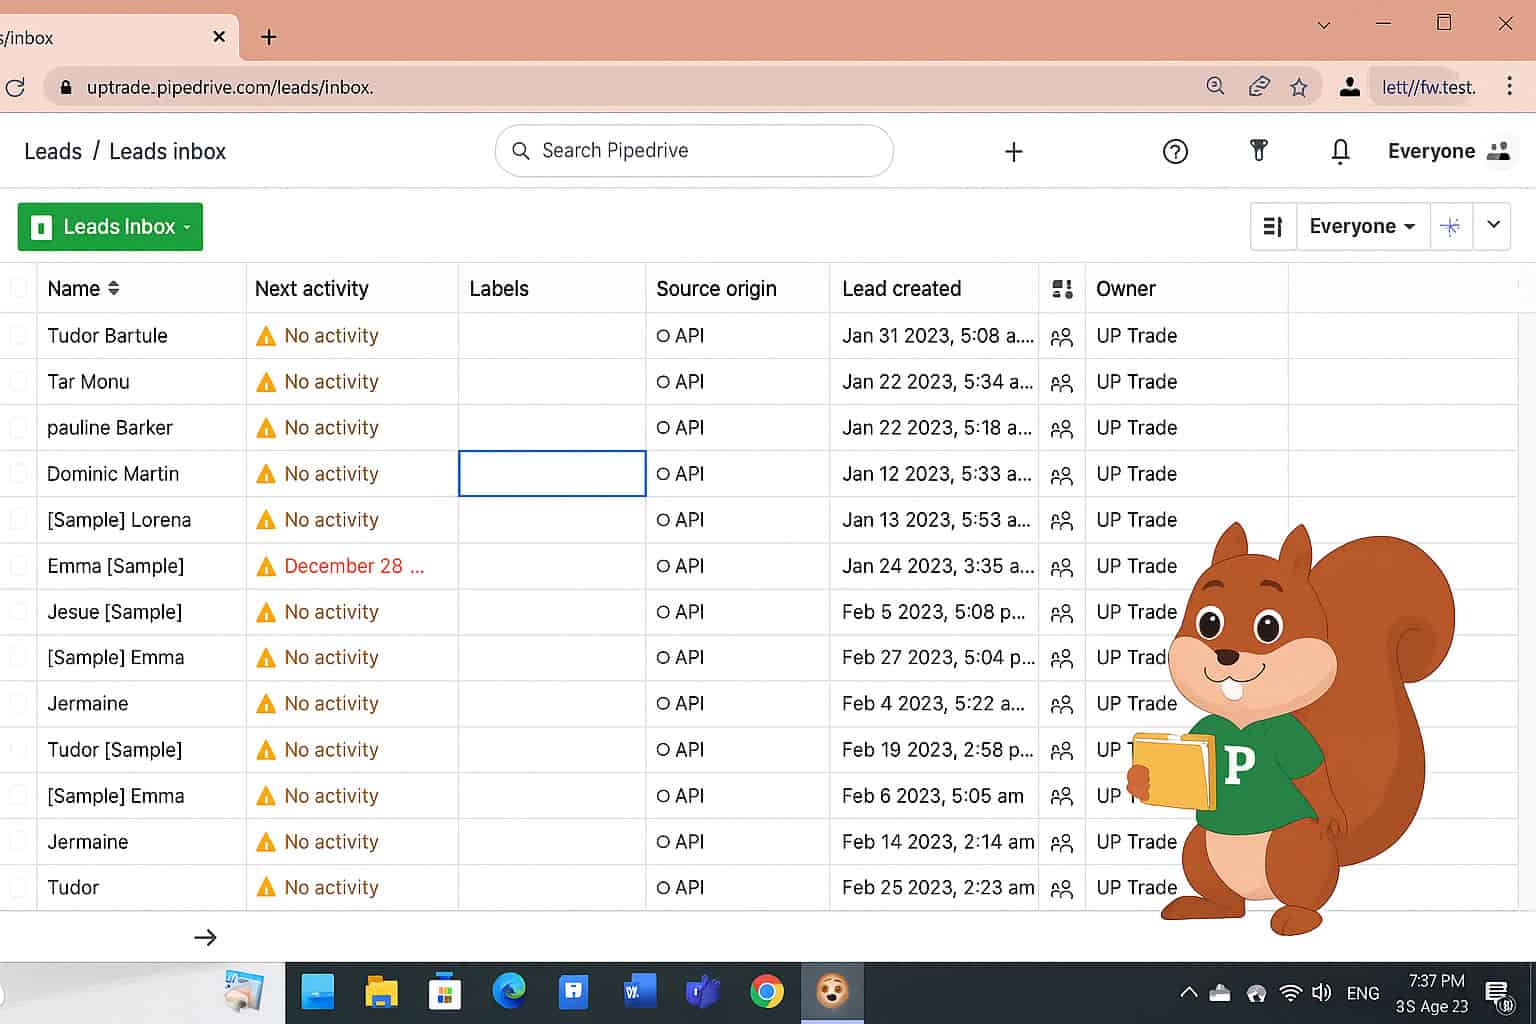
Task: Toggle the select-all checkbox in header
Action: (x=18, y=289)
